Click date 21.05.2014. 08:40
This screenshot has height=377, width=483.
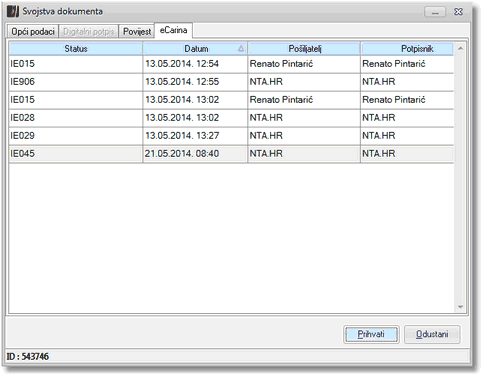182,154
